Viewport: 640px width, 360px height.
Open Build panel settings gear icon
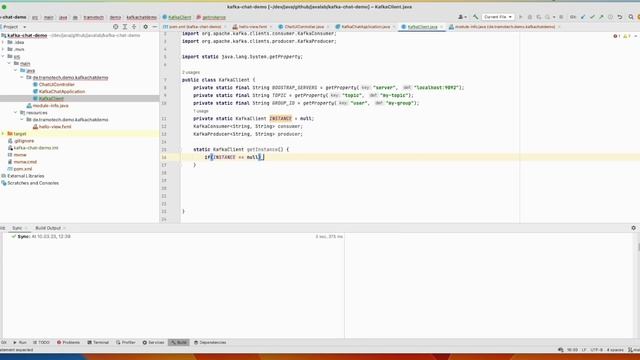pos(633,228)
